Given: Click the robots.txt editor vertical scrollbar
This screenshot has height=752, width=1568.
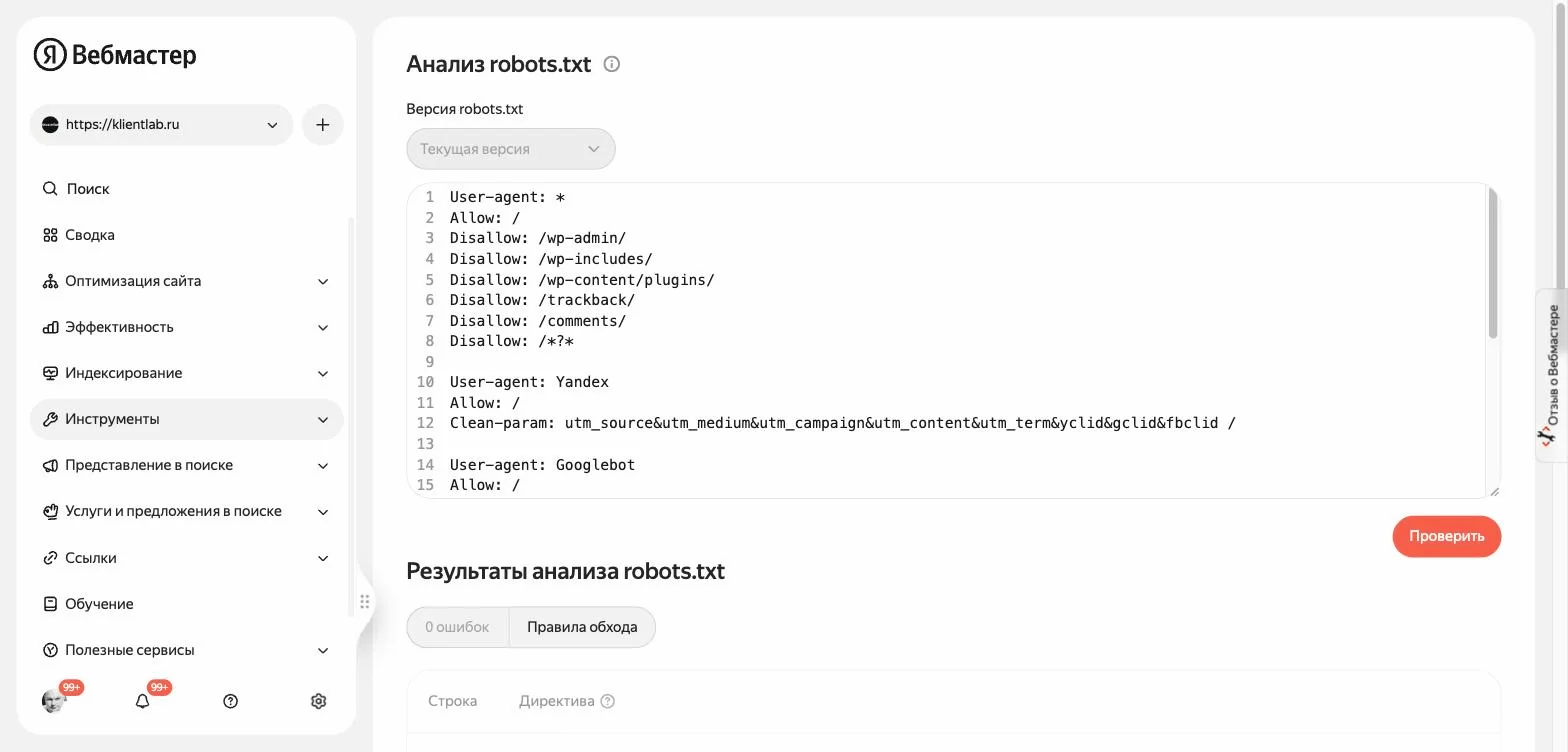Looking at the screenshot, I should (x=1493, y=262).
